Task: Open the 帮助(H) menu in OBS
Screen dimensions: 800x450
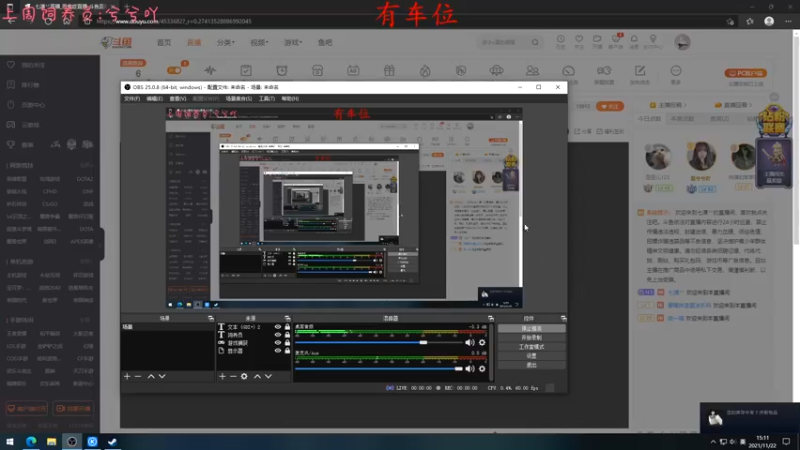Action: tap(290, 98)
